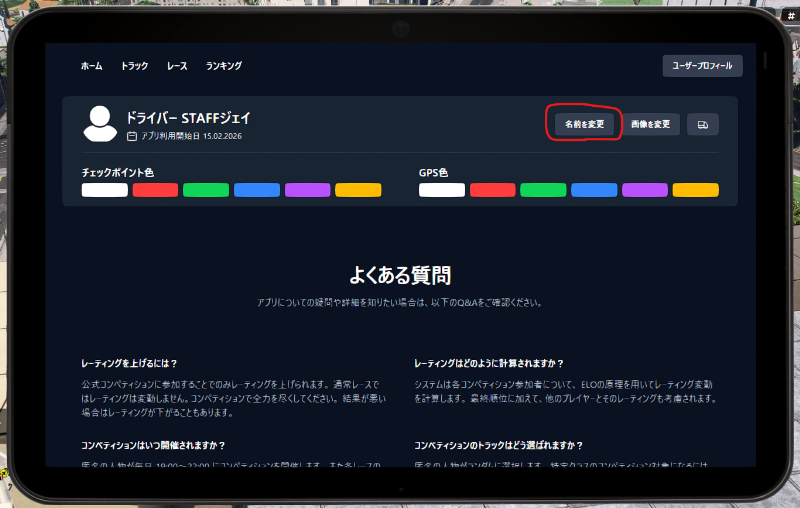The width and height of the screenshot is (800, 508).
Task: Click the GPS色 label
Action: (x=433, y=172)
